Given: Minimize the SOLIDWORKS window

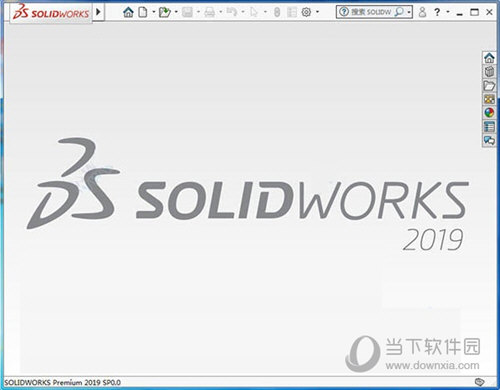Looking at the screenshot, I should pos(460,13).
